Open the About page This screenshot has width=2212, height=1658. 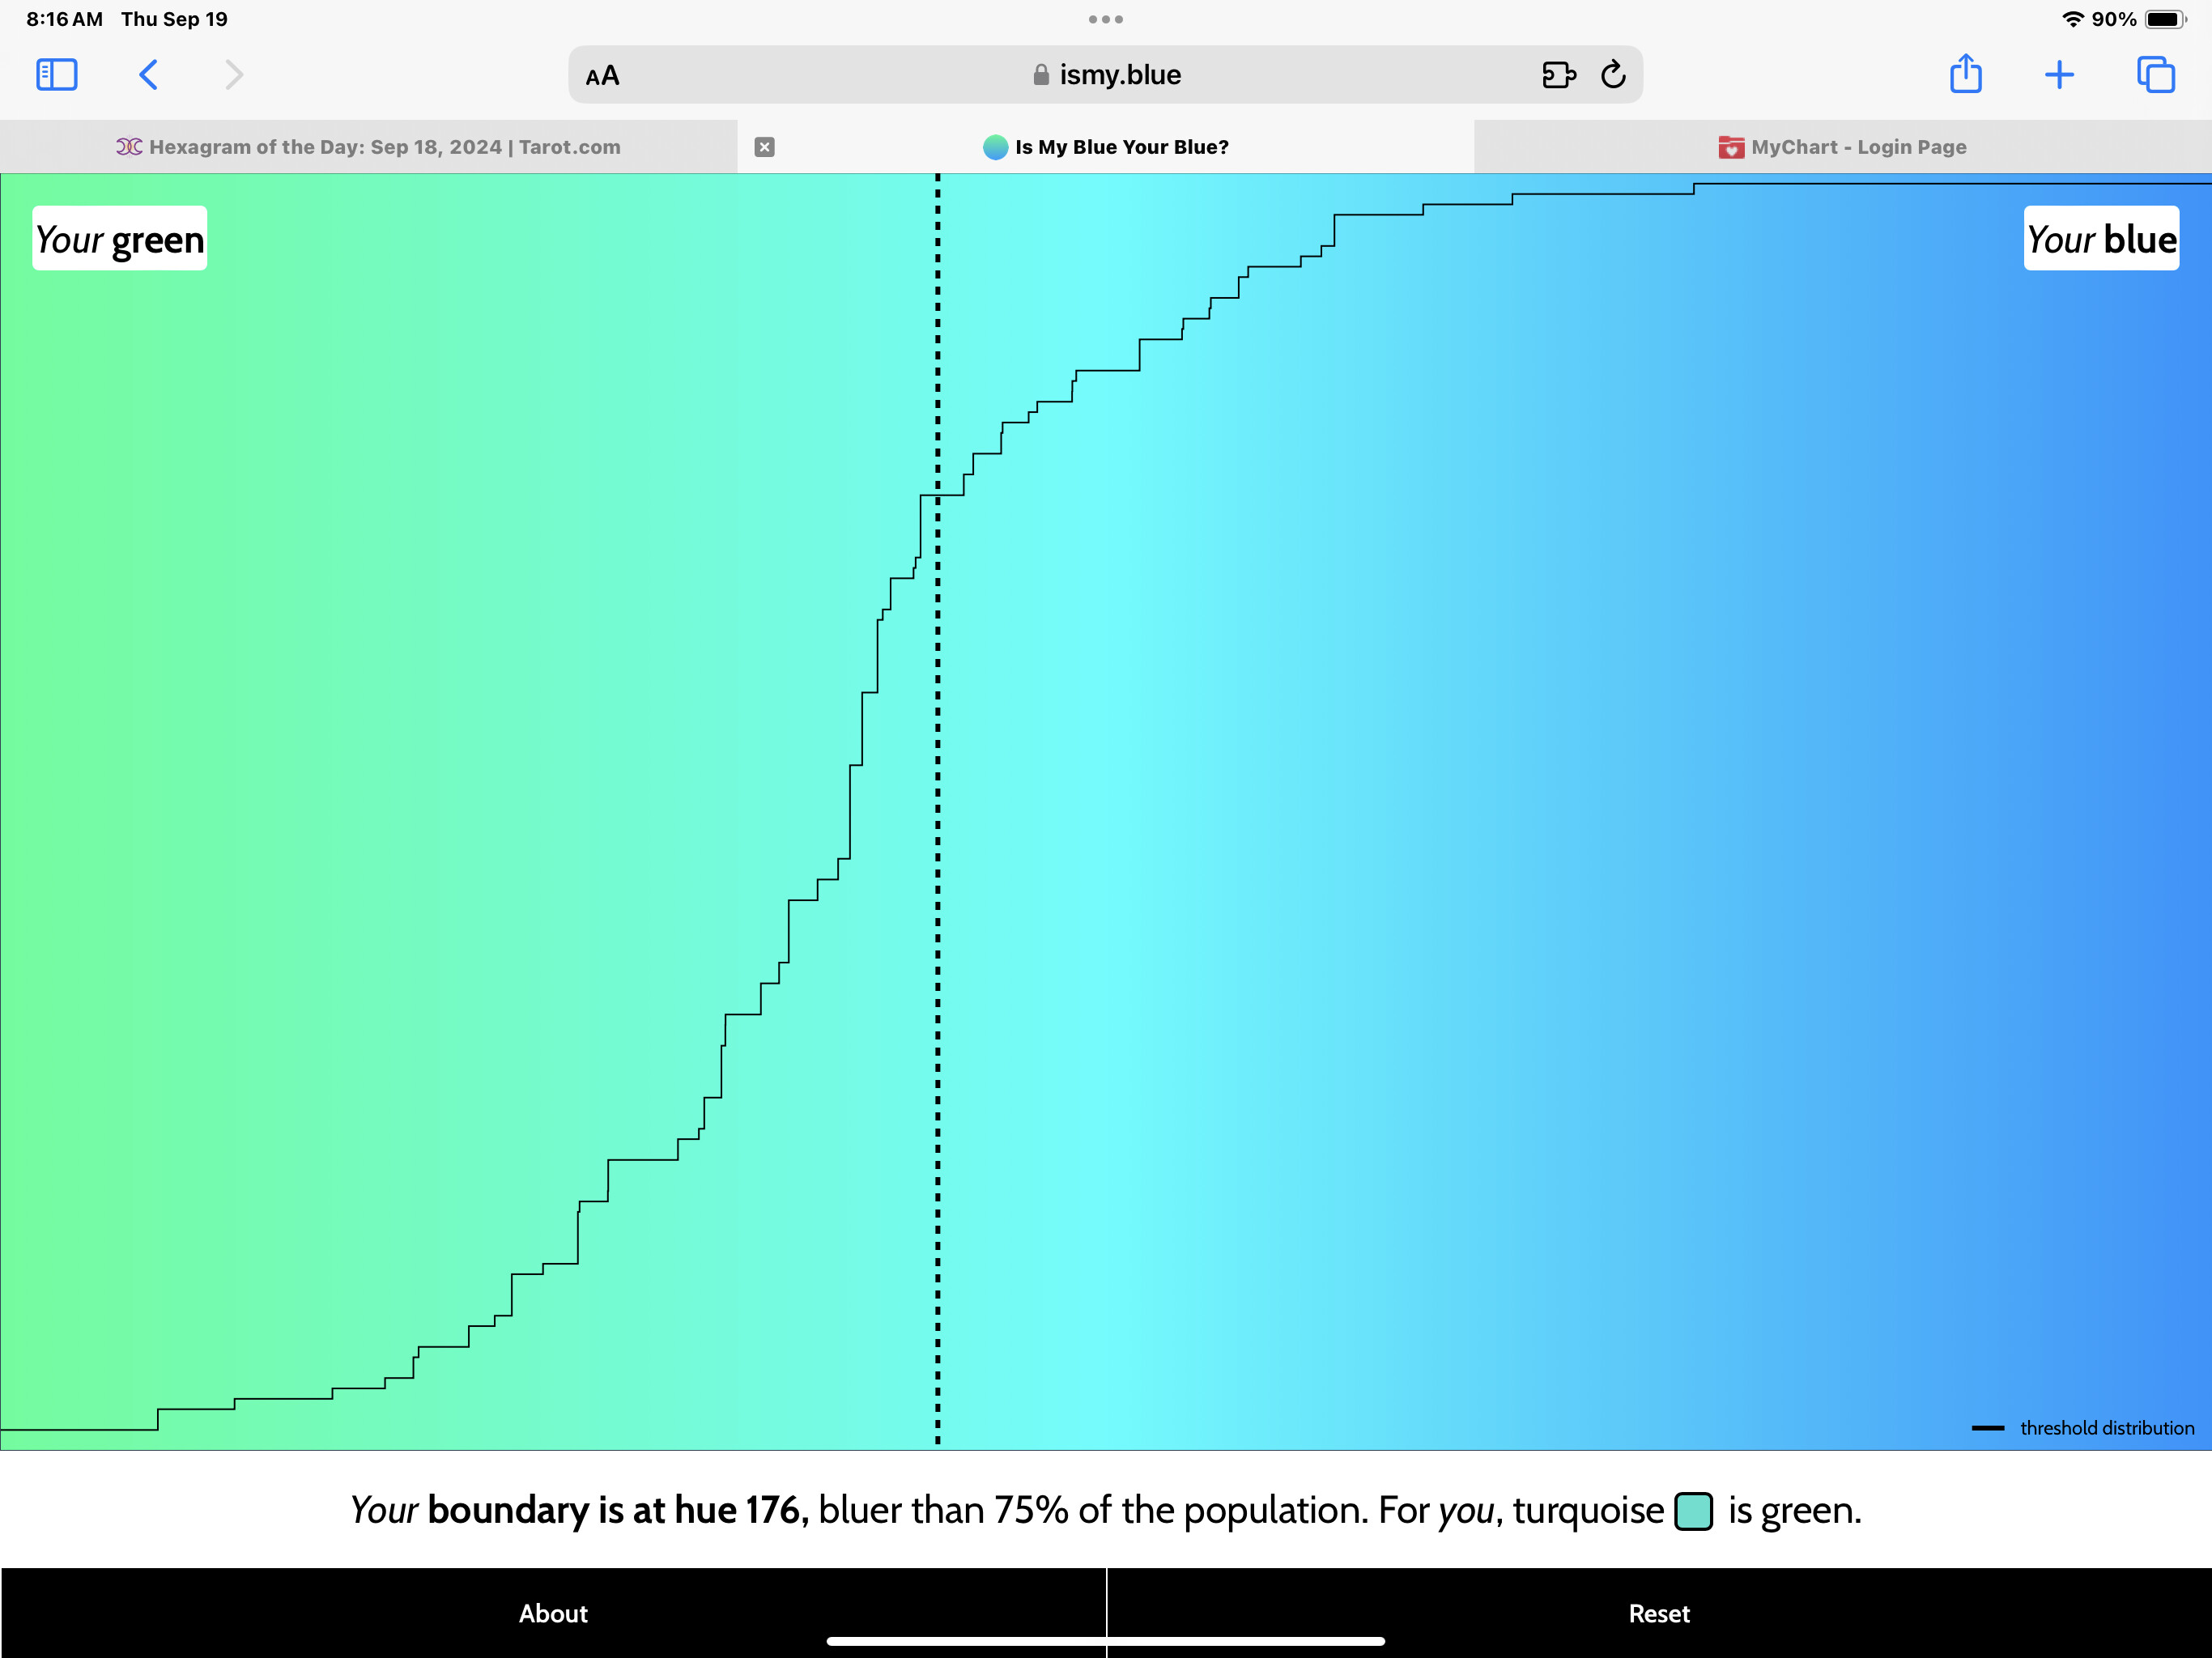[553, 1613]
